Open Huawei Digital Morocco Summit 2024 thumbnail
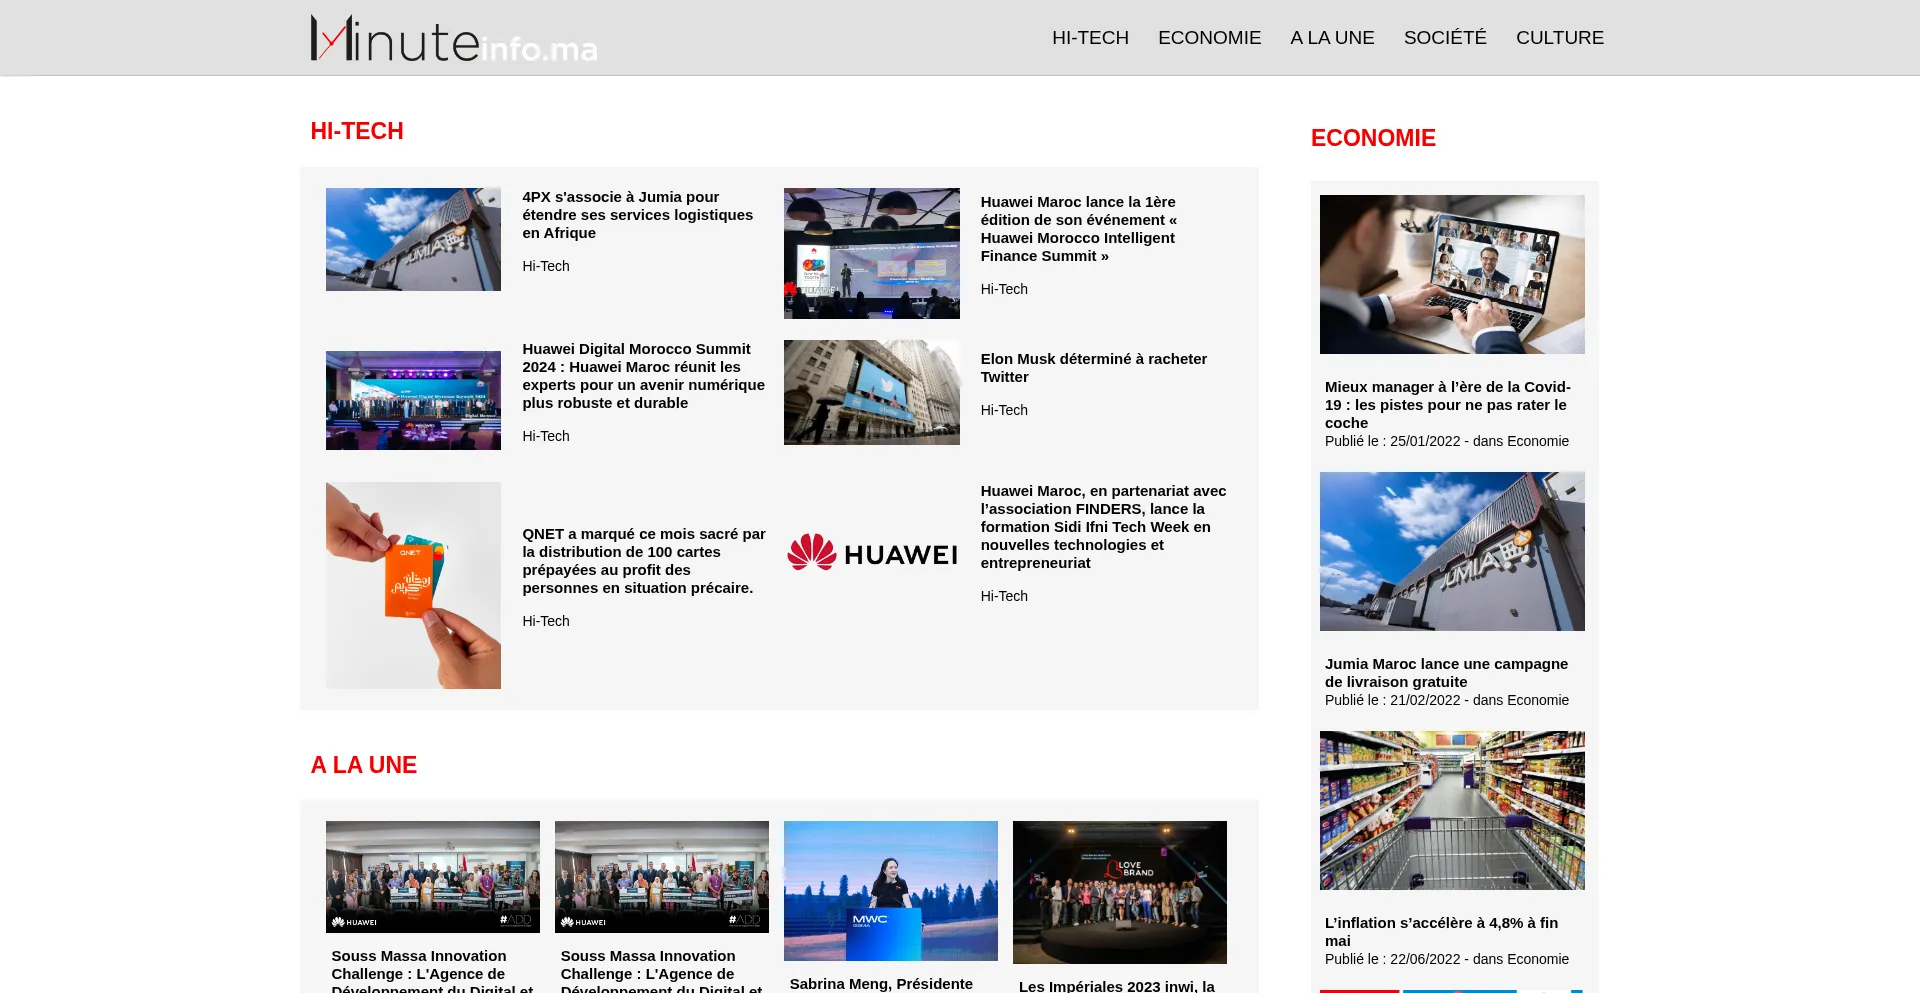 pyautogui.click(x=413, y=400)
